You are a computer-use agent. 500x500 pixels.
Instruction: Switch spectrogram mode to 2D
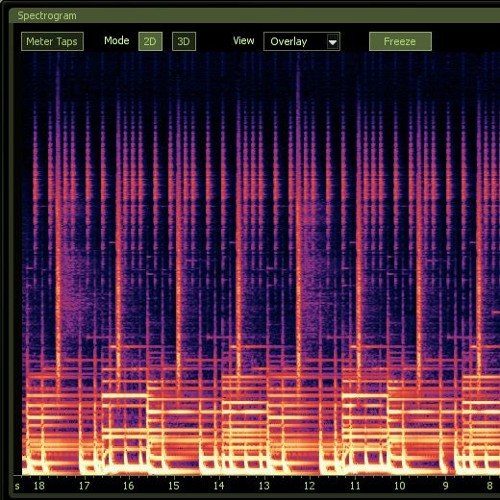click(150, 41)
